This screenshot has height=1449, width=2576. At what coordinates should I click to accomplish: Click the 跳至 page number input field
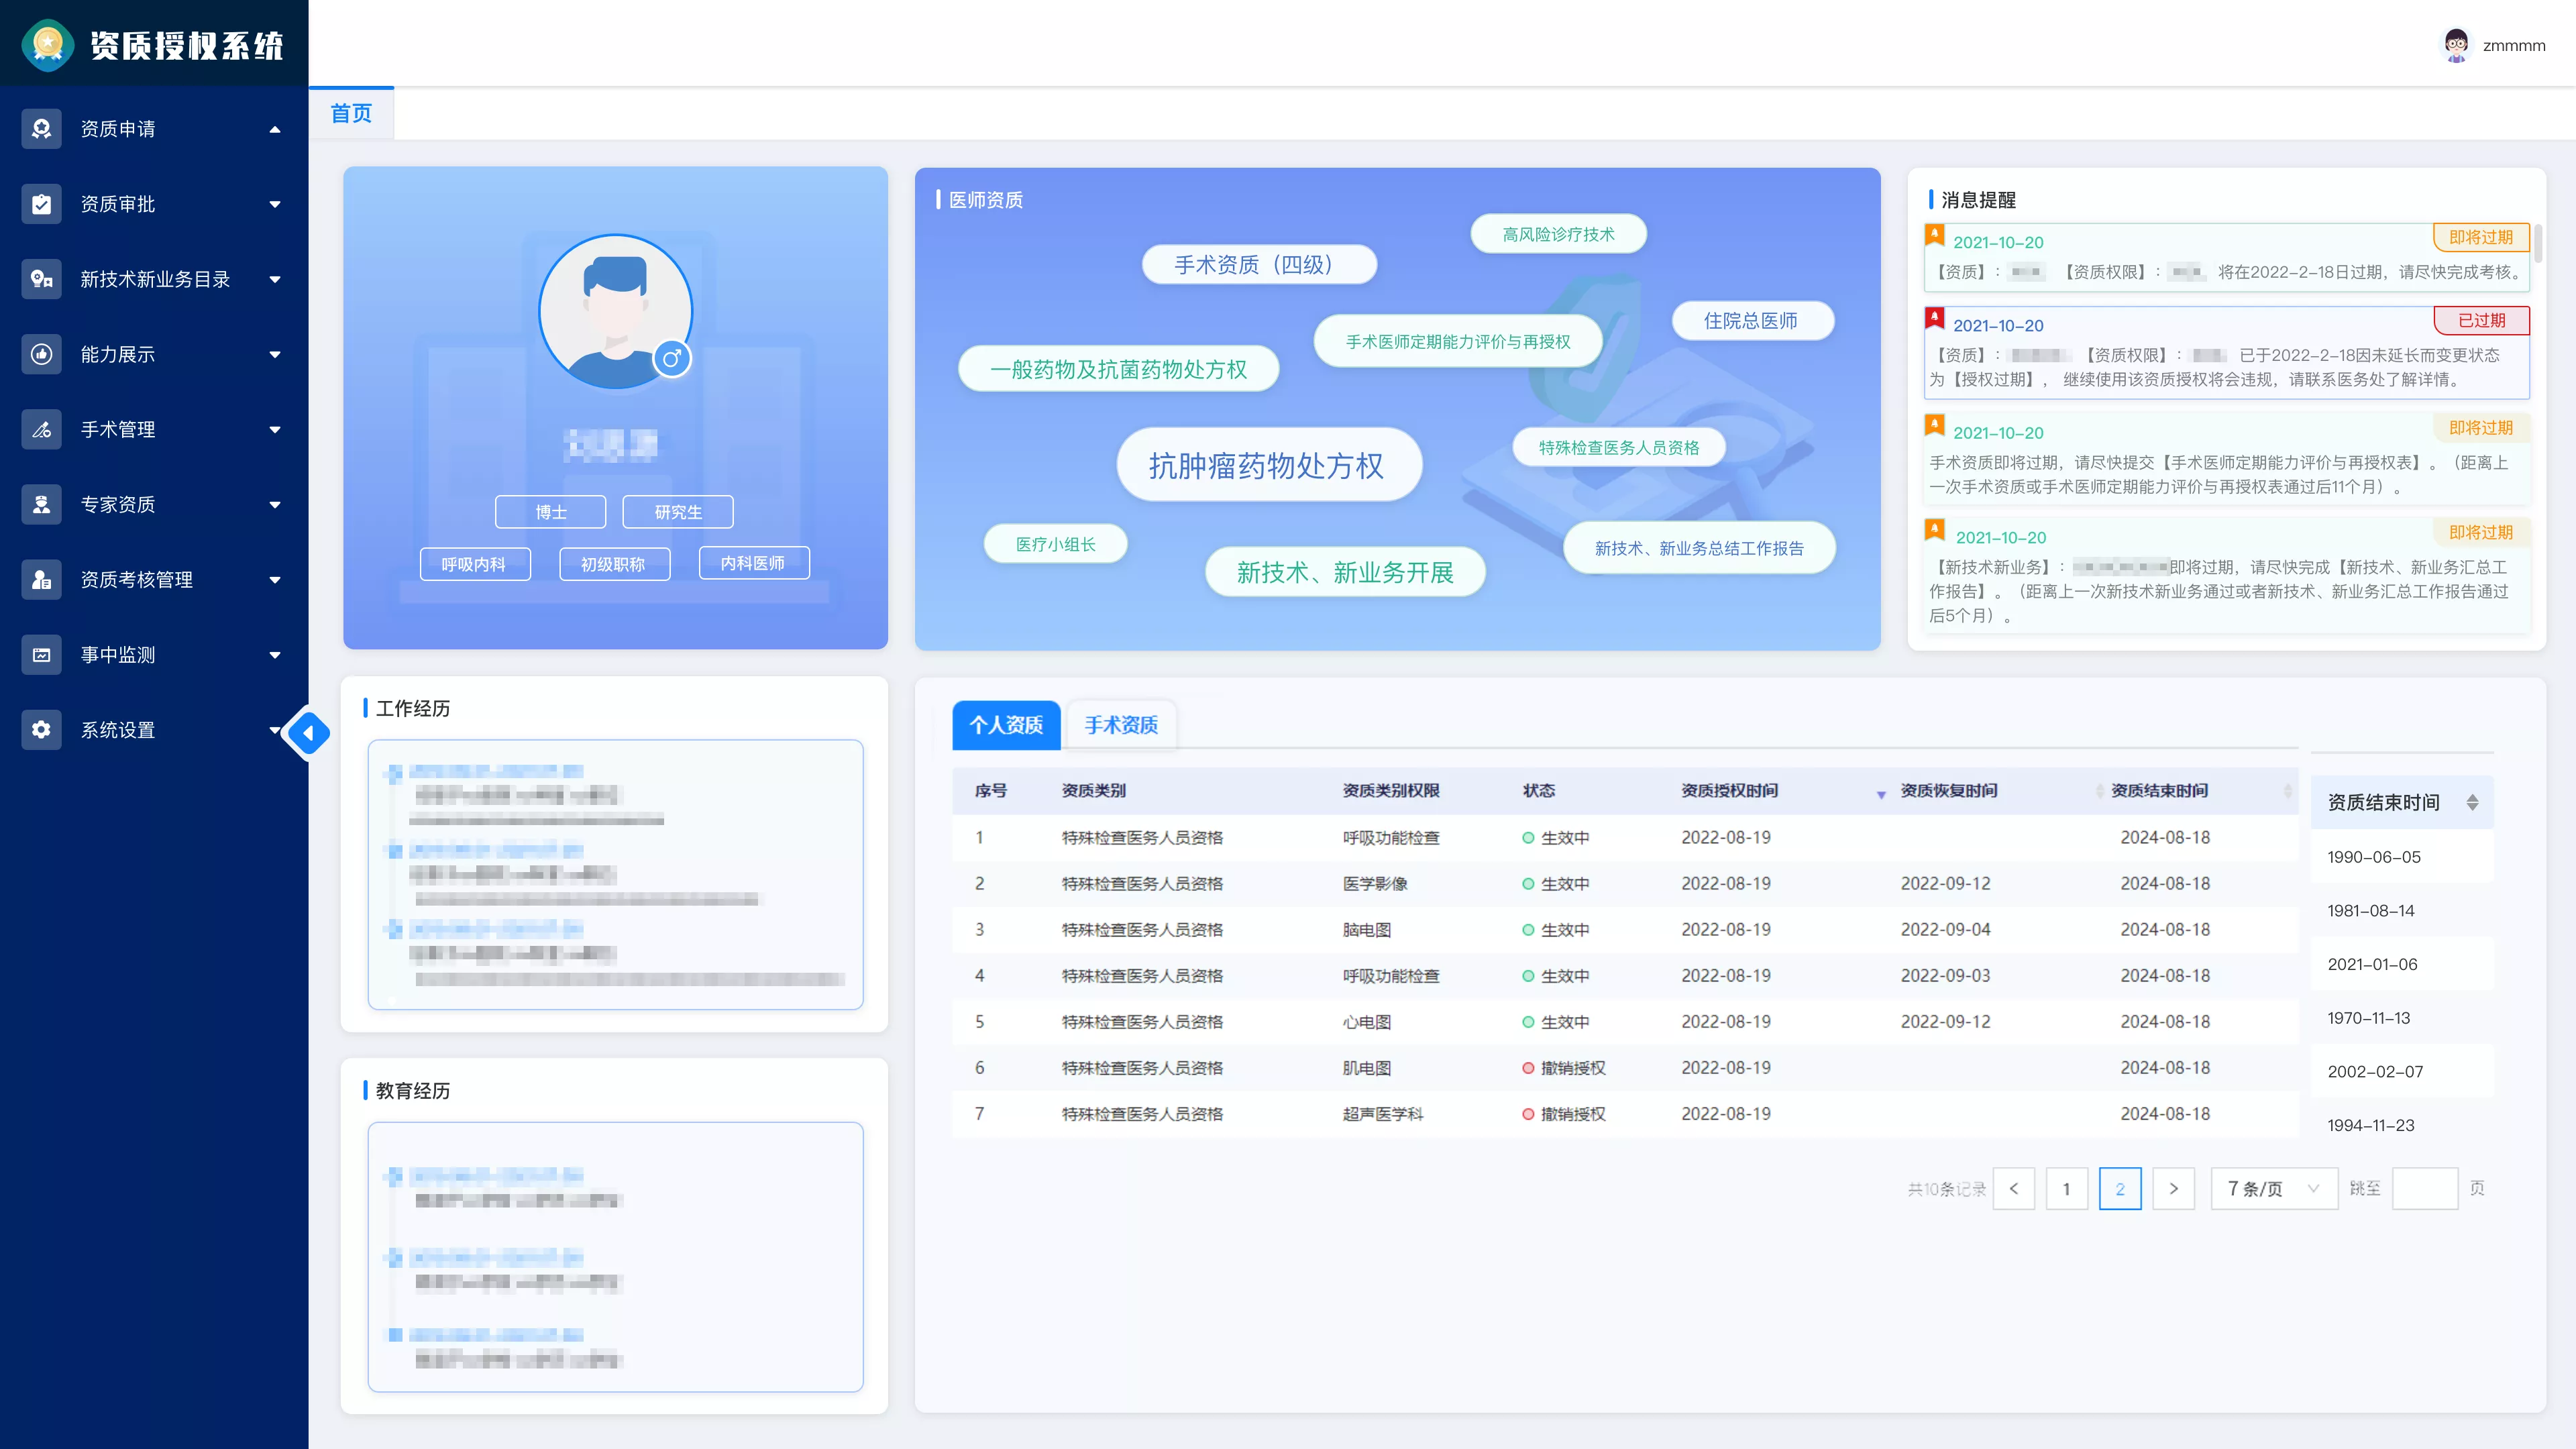2425,1188
